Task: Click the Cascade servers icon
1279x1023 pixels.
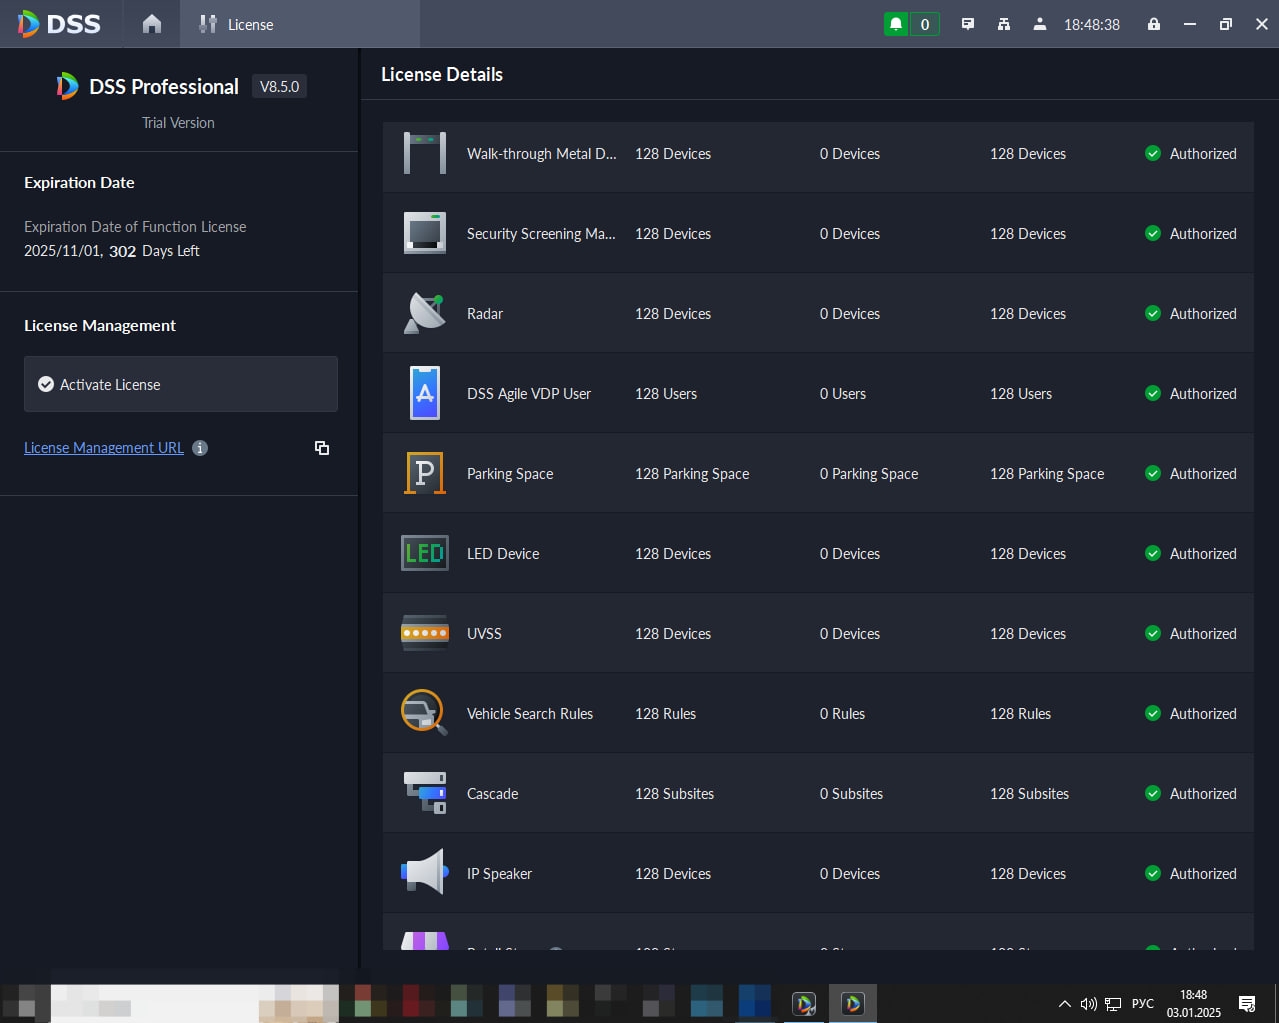Action: point(425,793)
